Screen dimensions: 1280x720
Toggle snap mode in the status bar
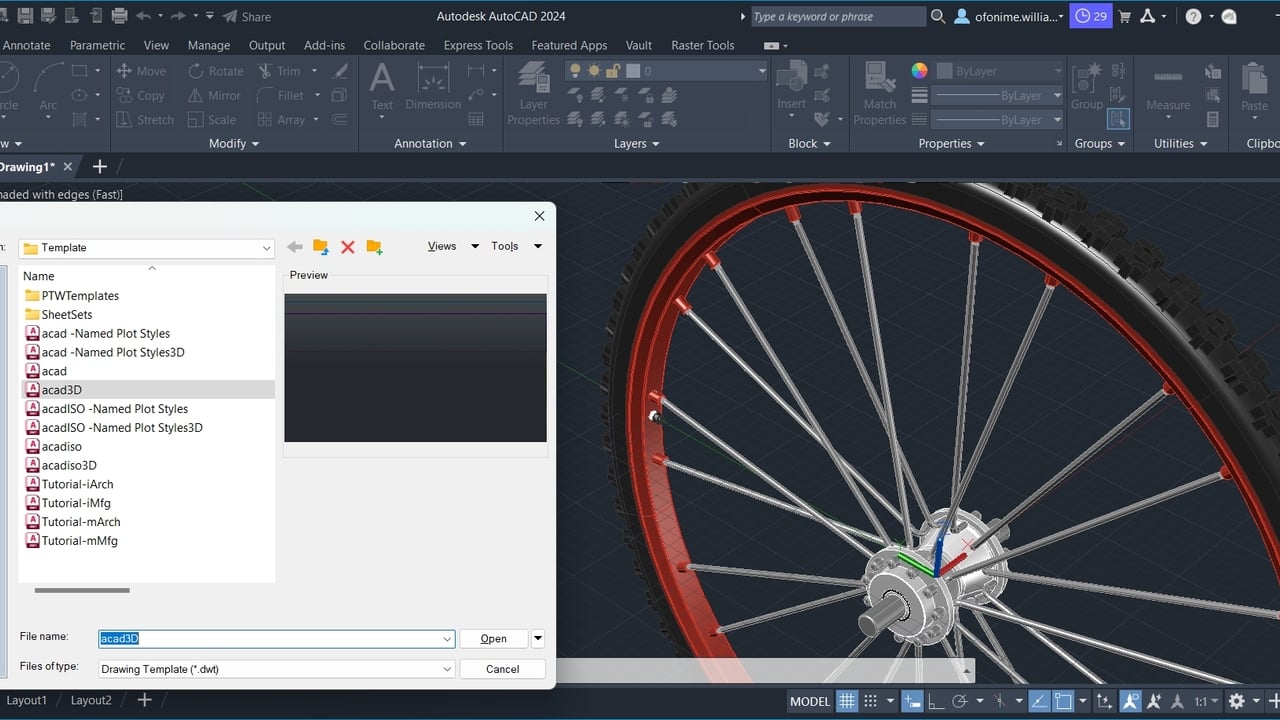(x=871, y=700)
